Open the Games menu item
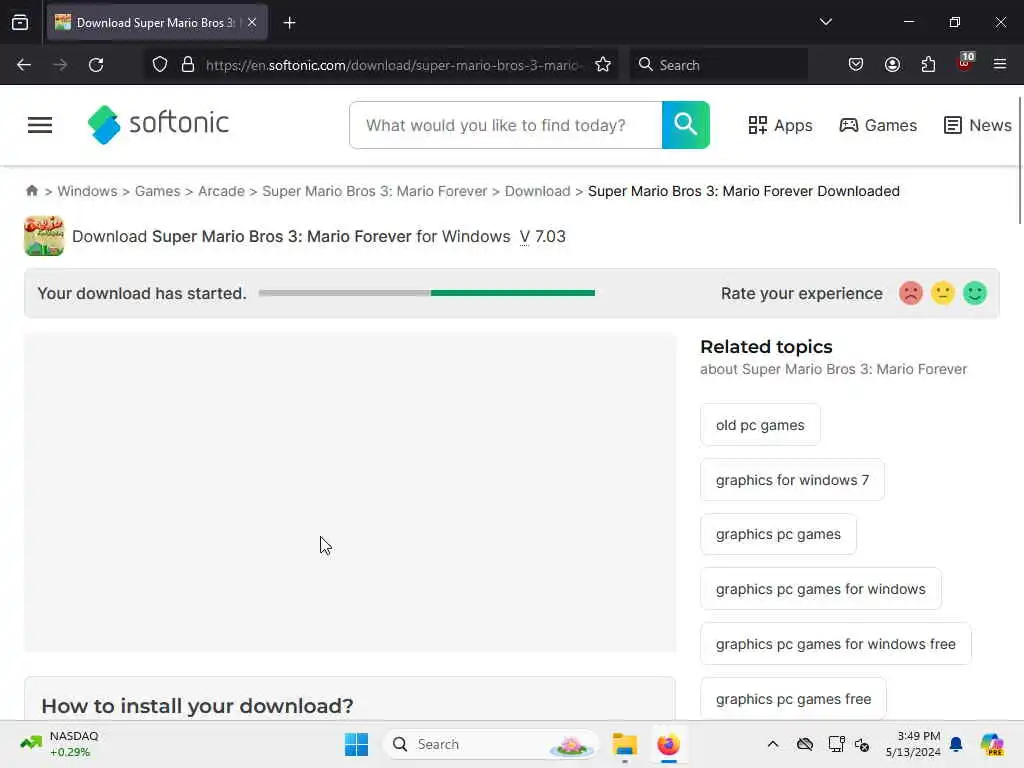 pos(878,125)
